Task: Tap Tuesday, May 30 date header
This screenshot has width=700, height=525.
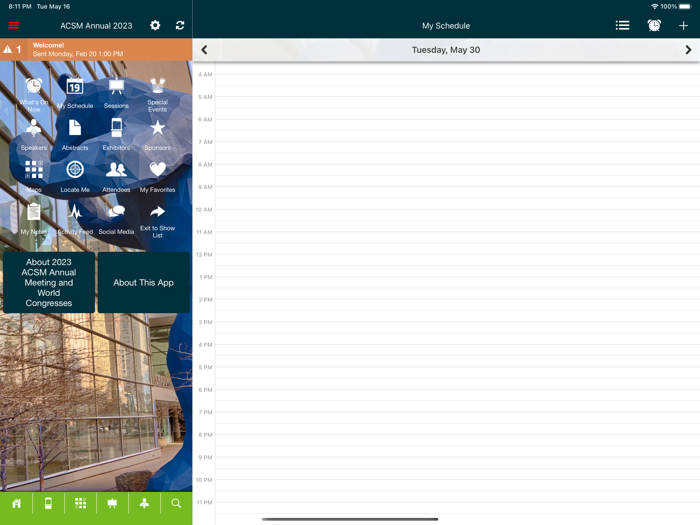Action: 446,50
